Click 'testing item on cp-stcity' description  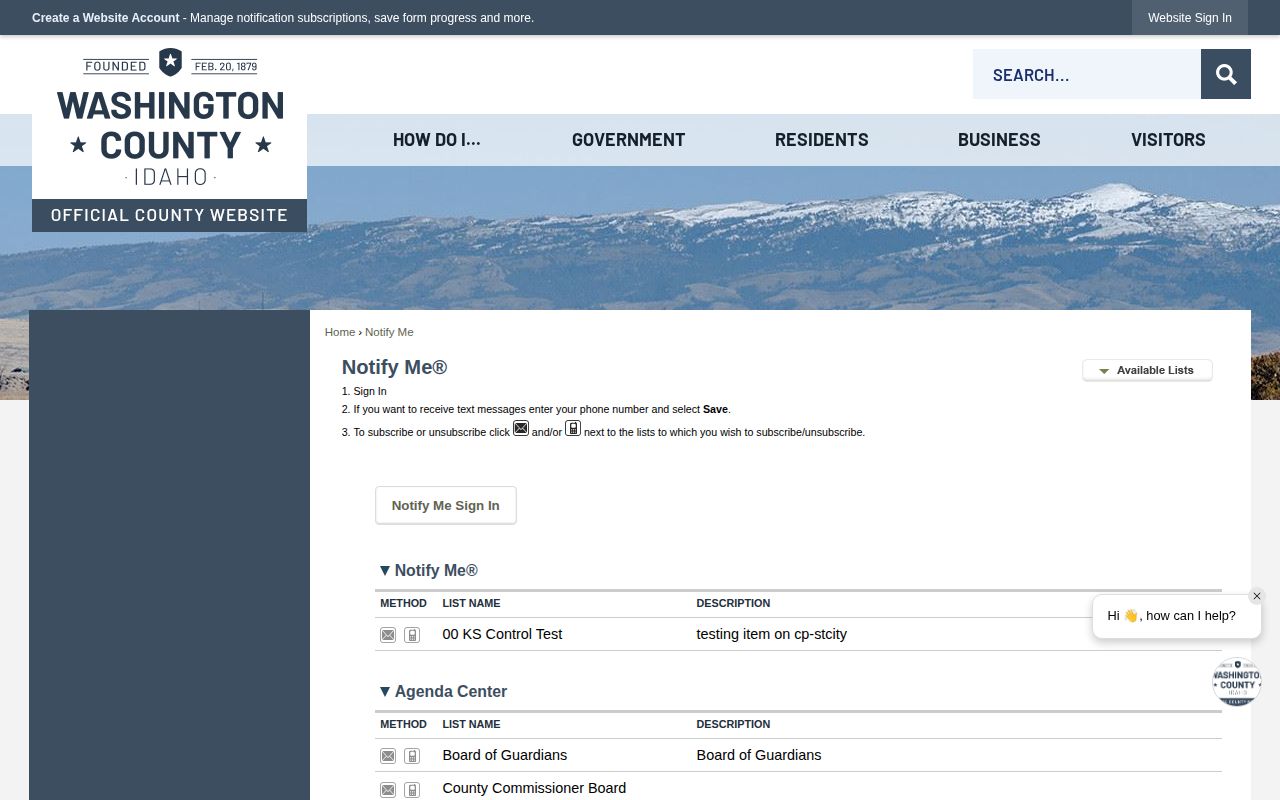click(x=772, y=634)
